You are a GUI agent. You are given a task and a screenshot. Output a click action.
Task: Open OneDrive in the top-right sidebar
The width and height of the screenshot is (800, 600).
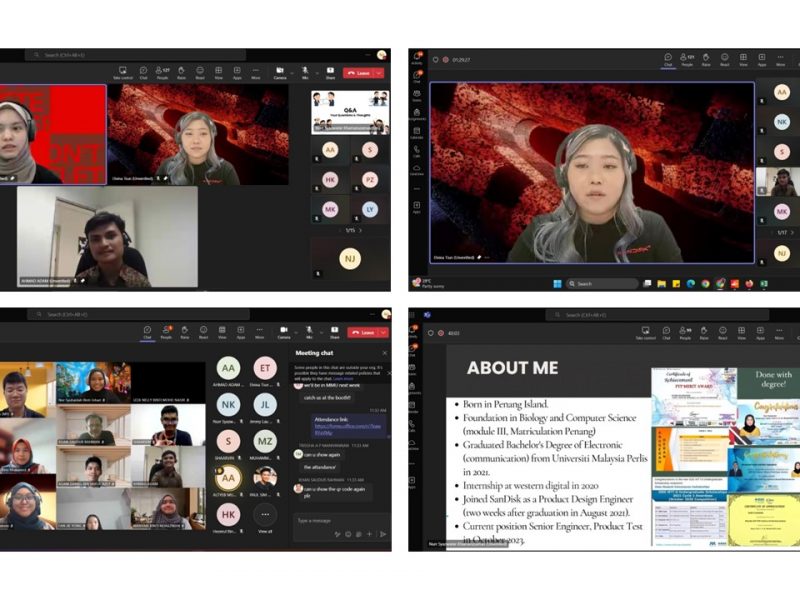coord(417,170)
